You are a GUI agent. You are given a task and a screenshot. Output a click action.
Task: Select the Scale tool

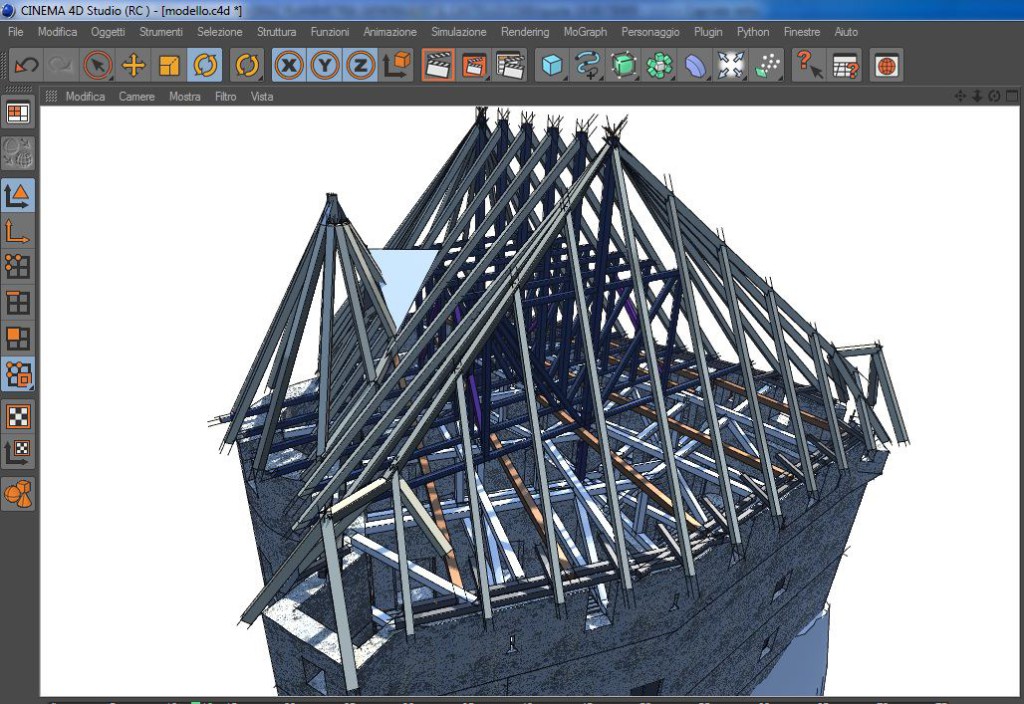pos(169,66)
